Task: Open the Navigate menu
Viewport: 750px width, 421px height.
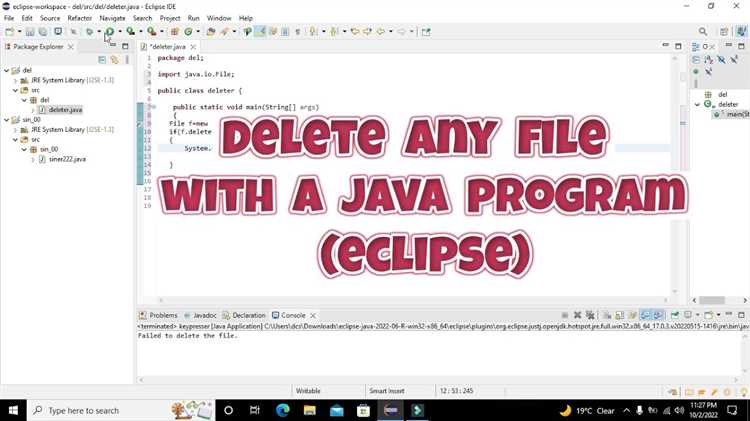Action: coord(112,18)
